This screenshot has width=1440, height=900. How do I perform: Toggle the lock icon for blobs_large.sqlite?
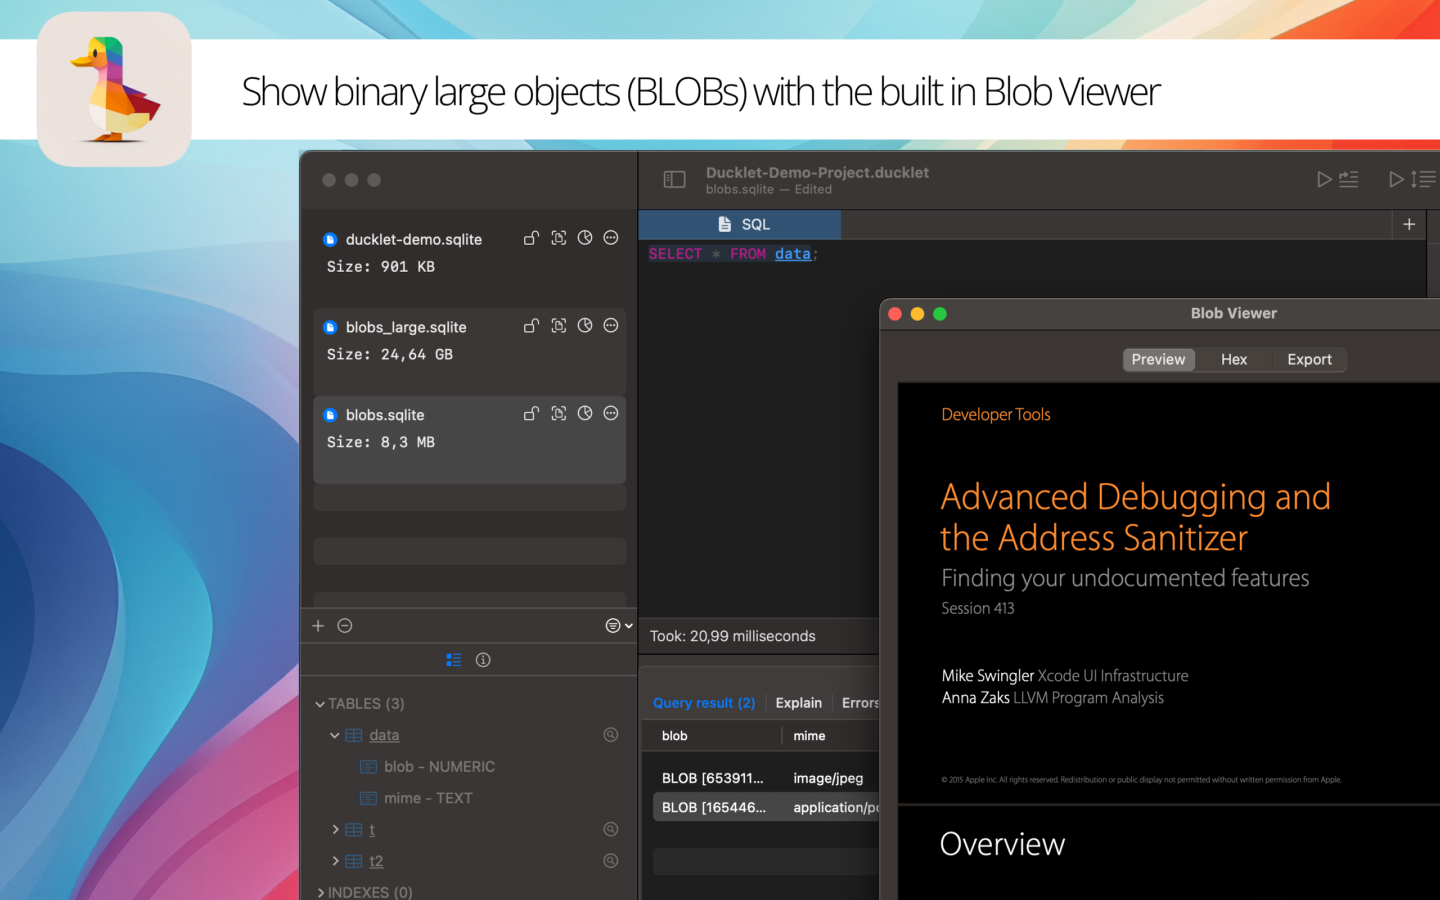coord(531,326)
